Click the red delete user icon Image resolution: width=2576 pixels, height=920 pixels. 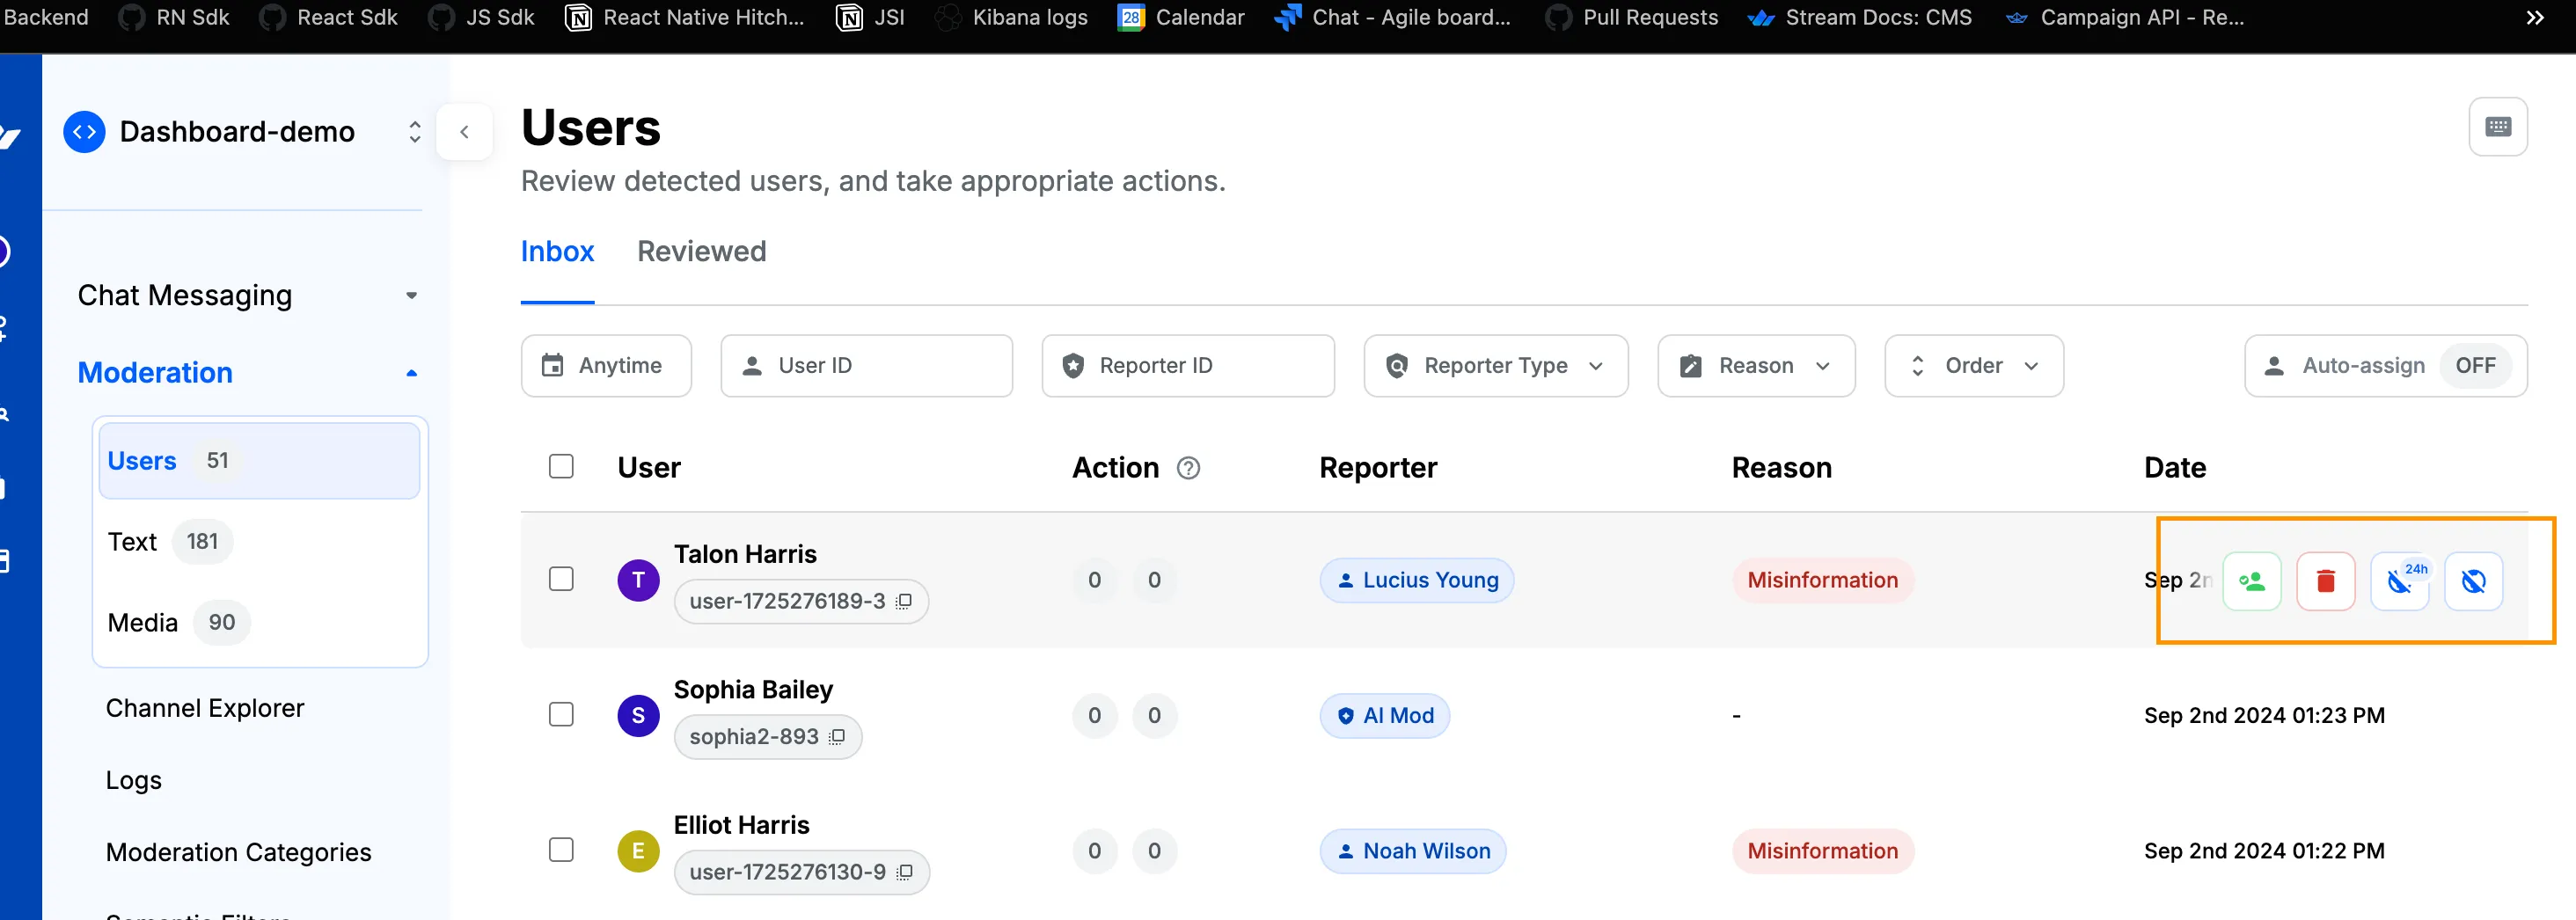tap(2325, 581)
